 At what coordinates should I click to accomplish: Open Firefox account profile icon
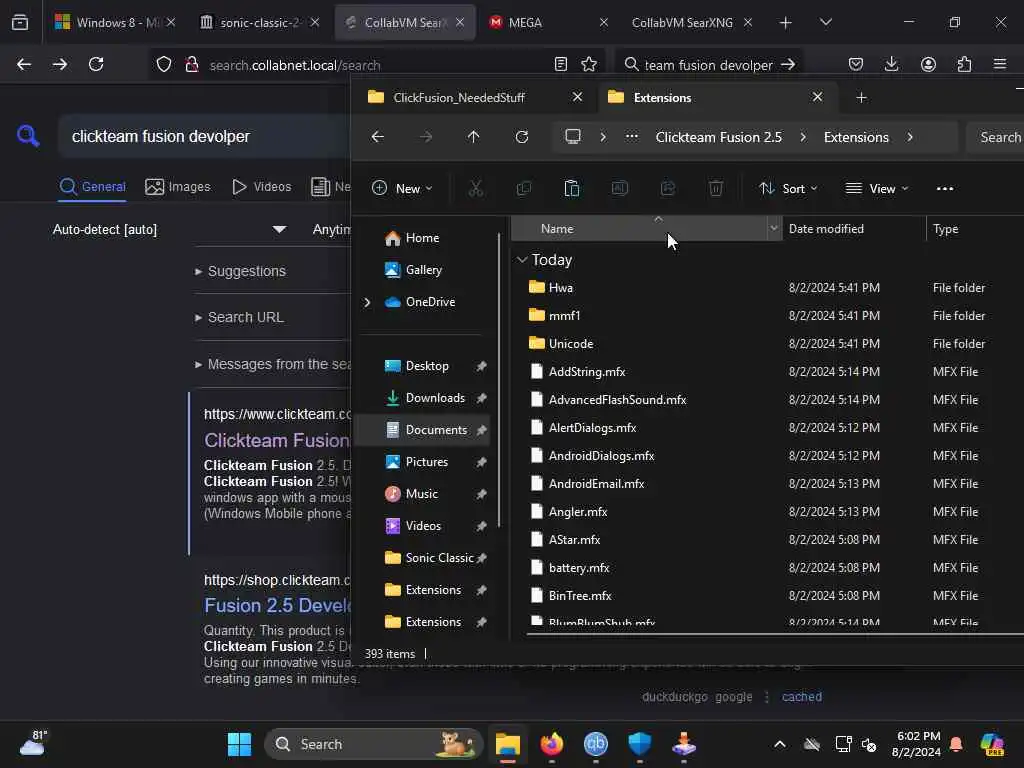pos(928,64)
